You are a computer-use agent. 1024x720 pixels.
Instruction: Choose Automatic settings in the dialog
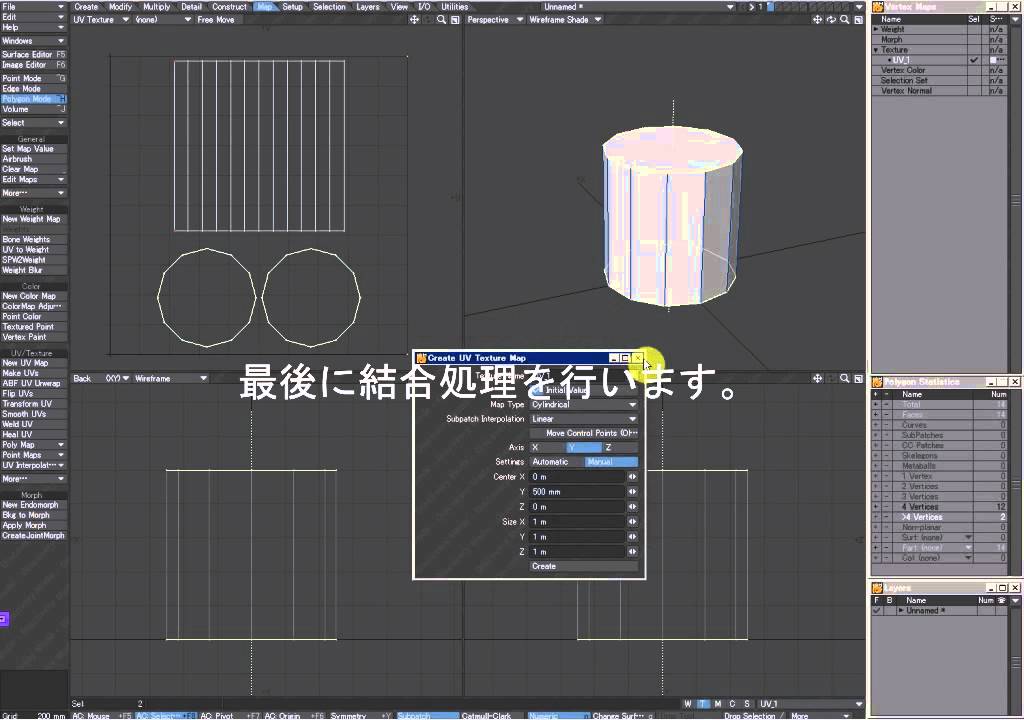[x=556, y=462]
